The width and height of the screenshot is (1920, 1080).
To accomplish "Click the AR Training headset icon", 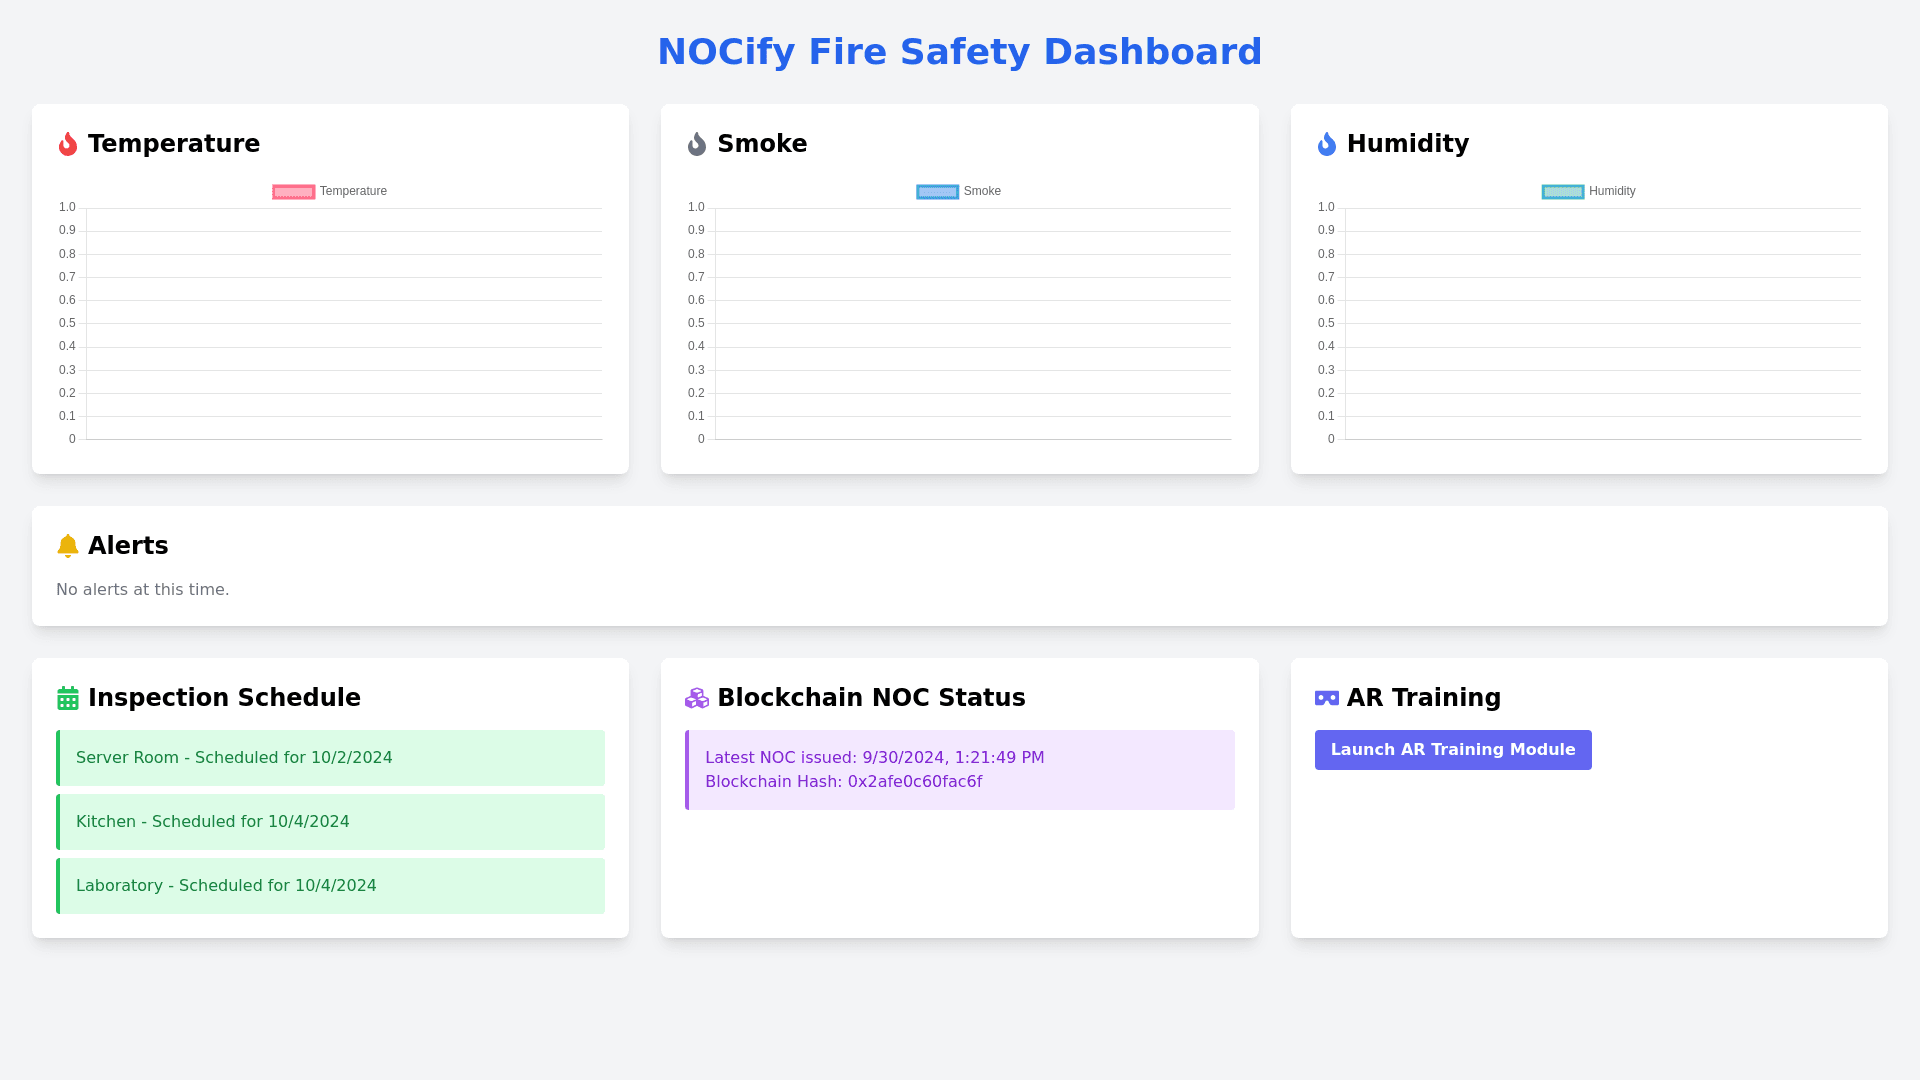I will point(1326,698).
